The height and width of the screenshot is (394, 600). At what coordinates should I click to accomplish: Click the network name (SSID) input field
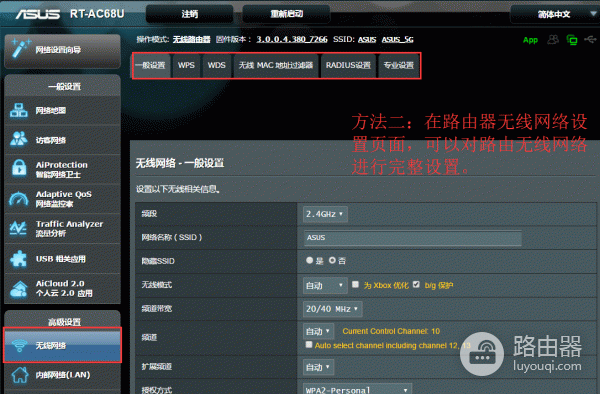coord(413,238)
